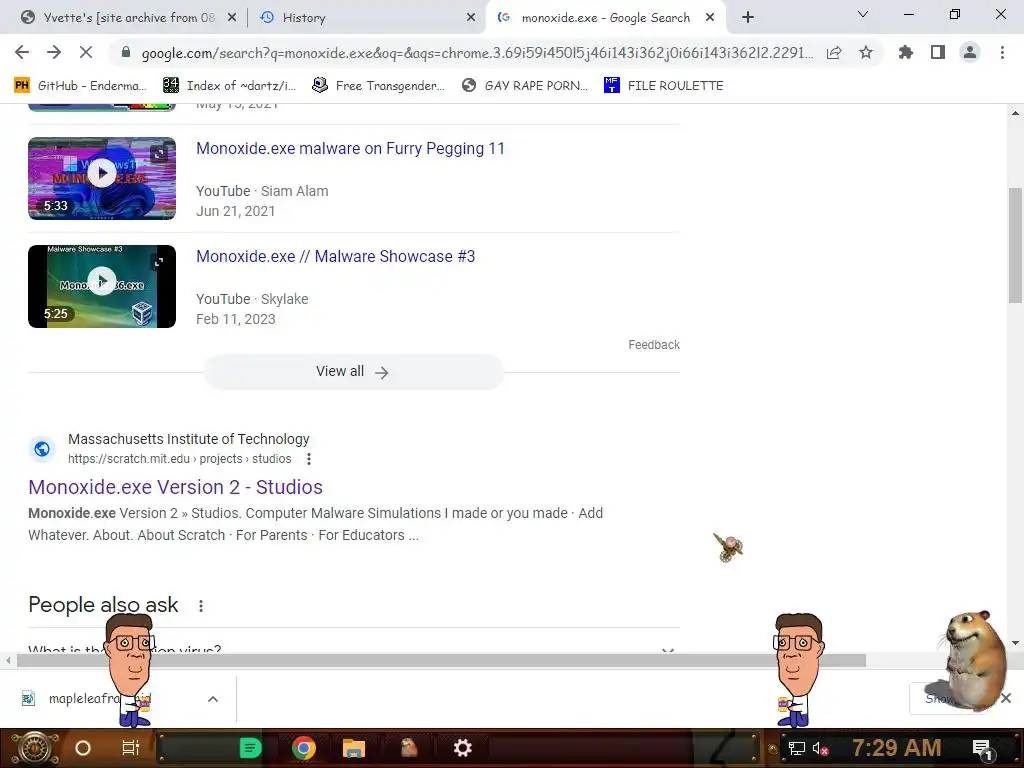This screenshot has width=1024, height=768.
Task: Click the muted volume icon in tray
Action: [820, 748]
